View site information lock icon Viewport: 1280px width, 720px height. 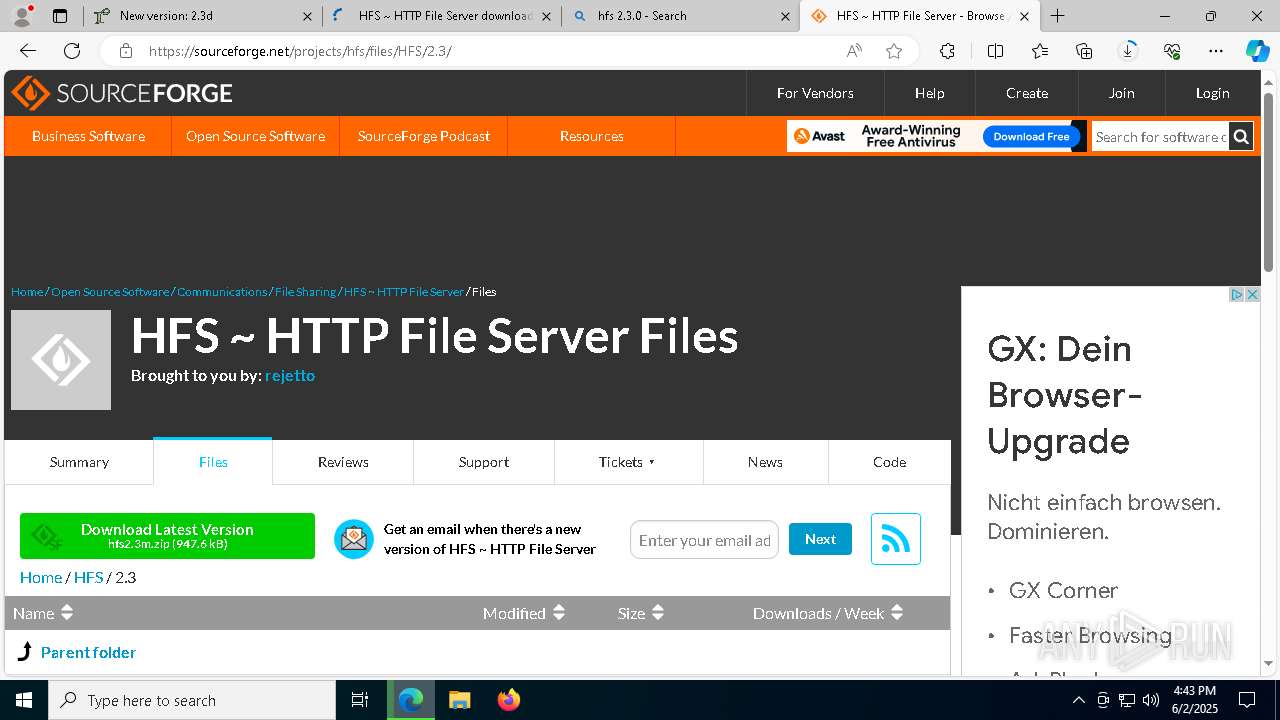125,51
